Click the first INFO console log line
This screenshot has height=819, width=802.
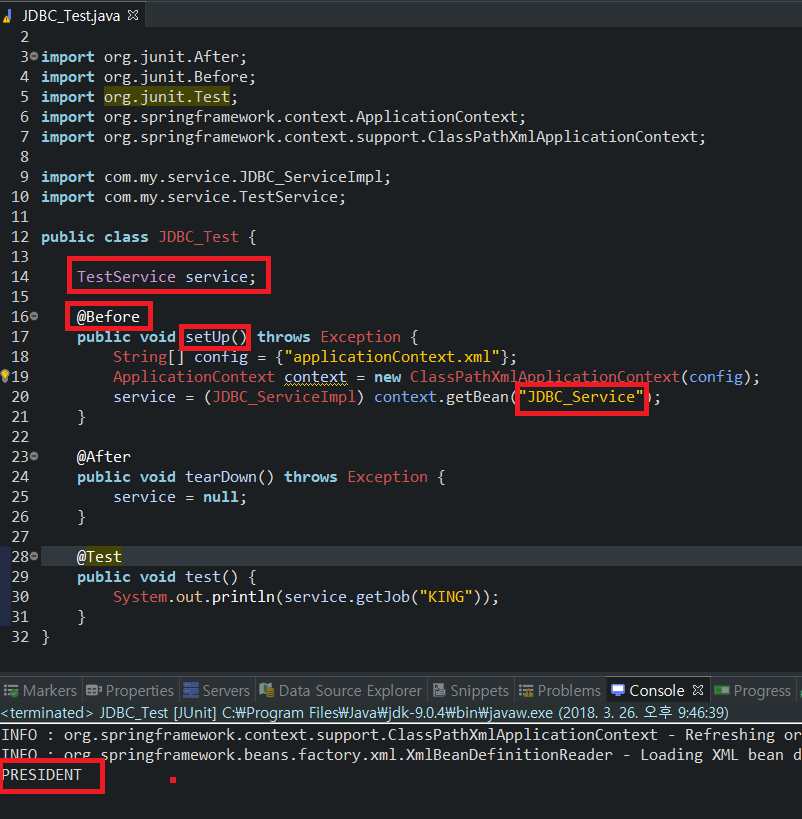click(401, 734)
